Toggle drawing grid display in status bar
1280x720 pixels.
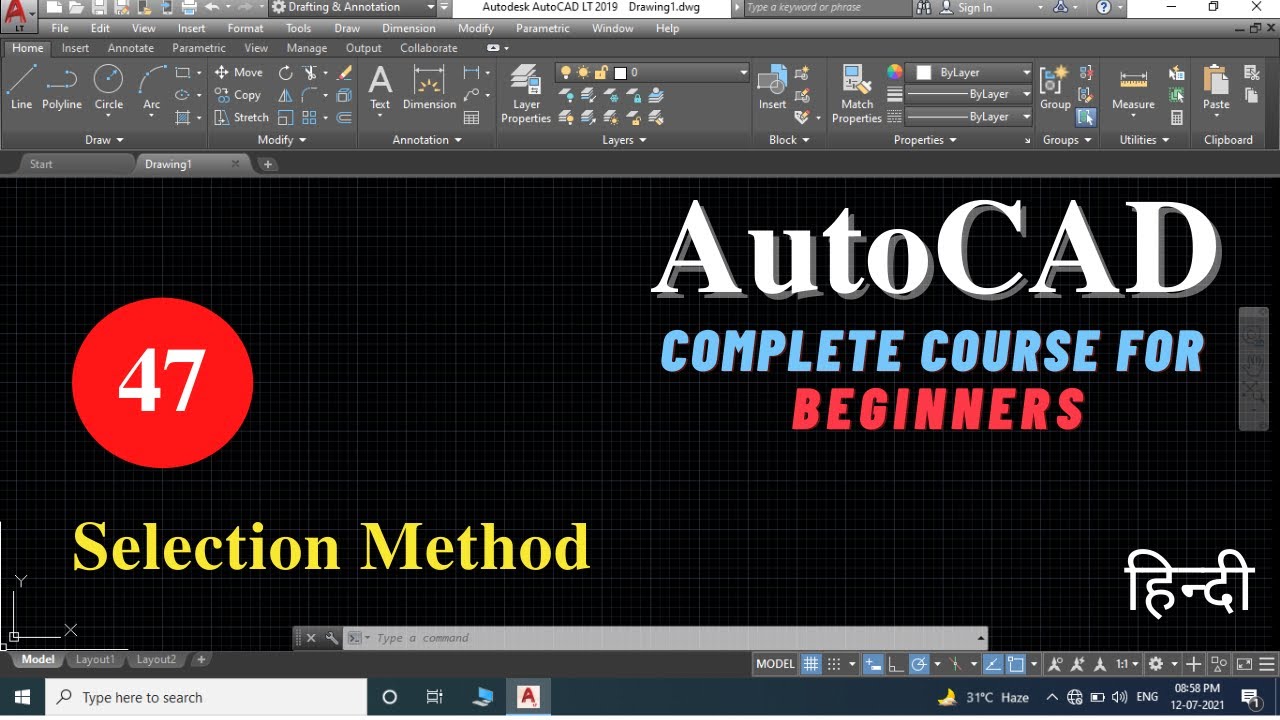(x=811, y=664)
